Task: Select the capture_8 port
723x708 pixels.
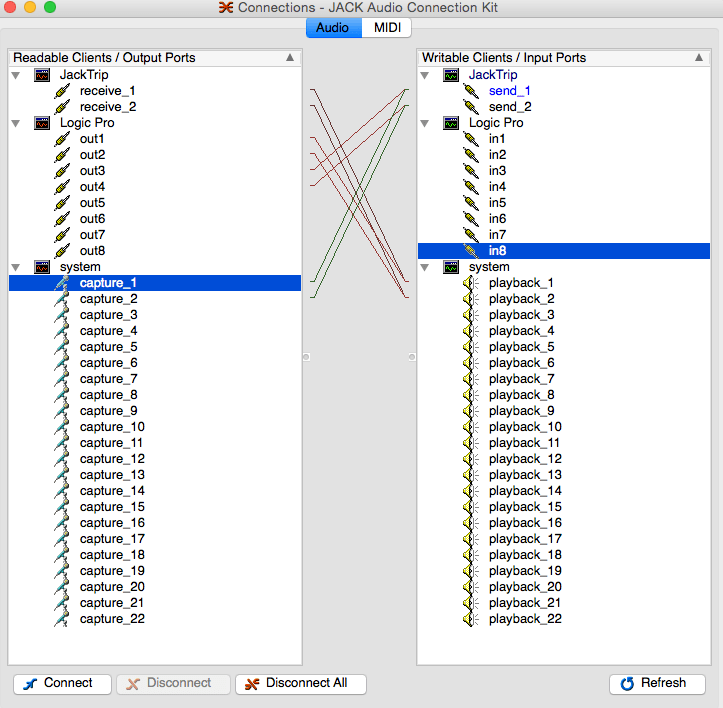Action: pyautogui.click(x=108, y=395)
